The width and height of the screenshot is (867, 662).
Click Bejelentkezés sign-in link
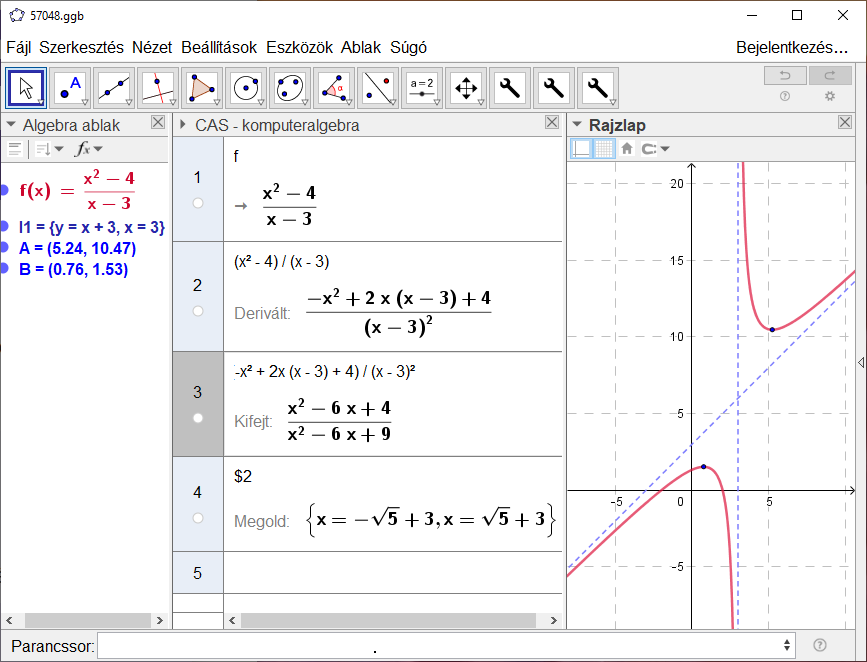pos(791,47)
